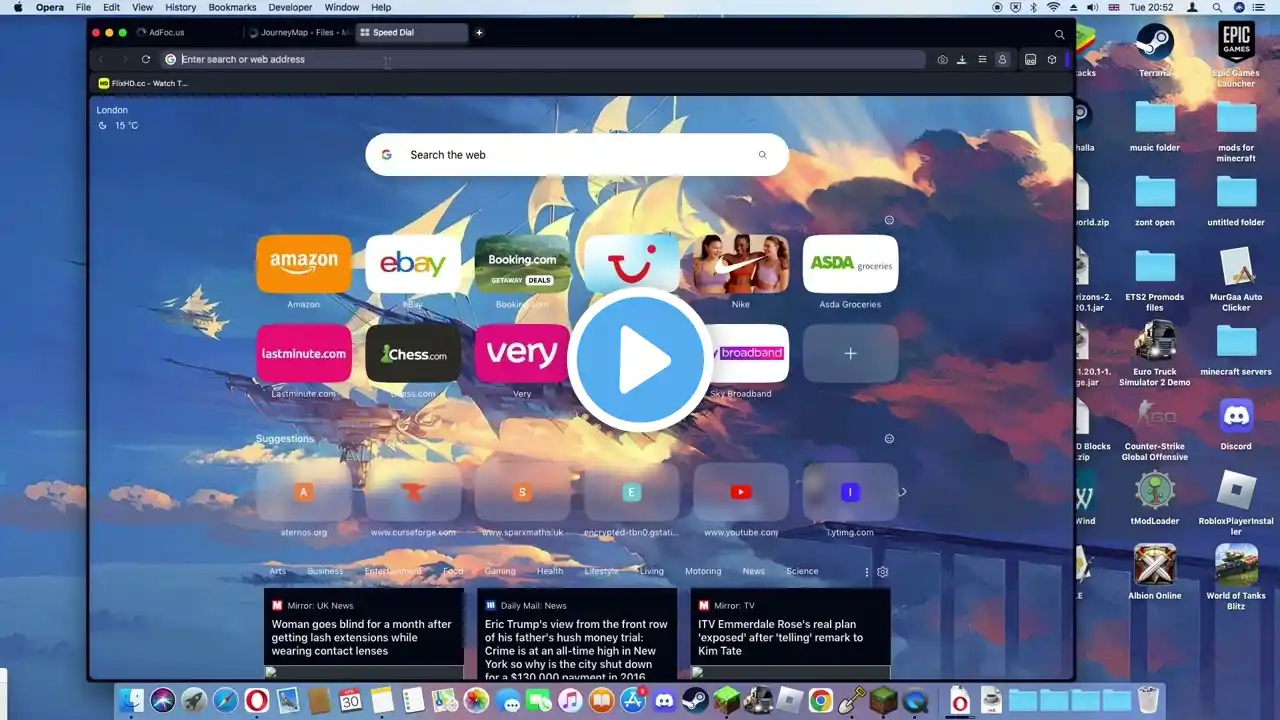The width and height of the screenshot is (1280, 720).
Task: Click the reload page icon
Action: point(146,60)
